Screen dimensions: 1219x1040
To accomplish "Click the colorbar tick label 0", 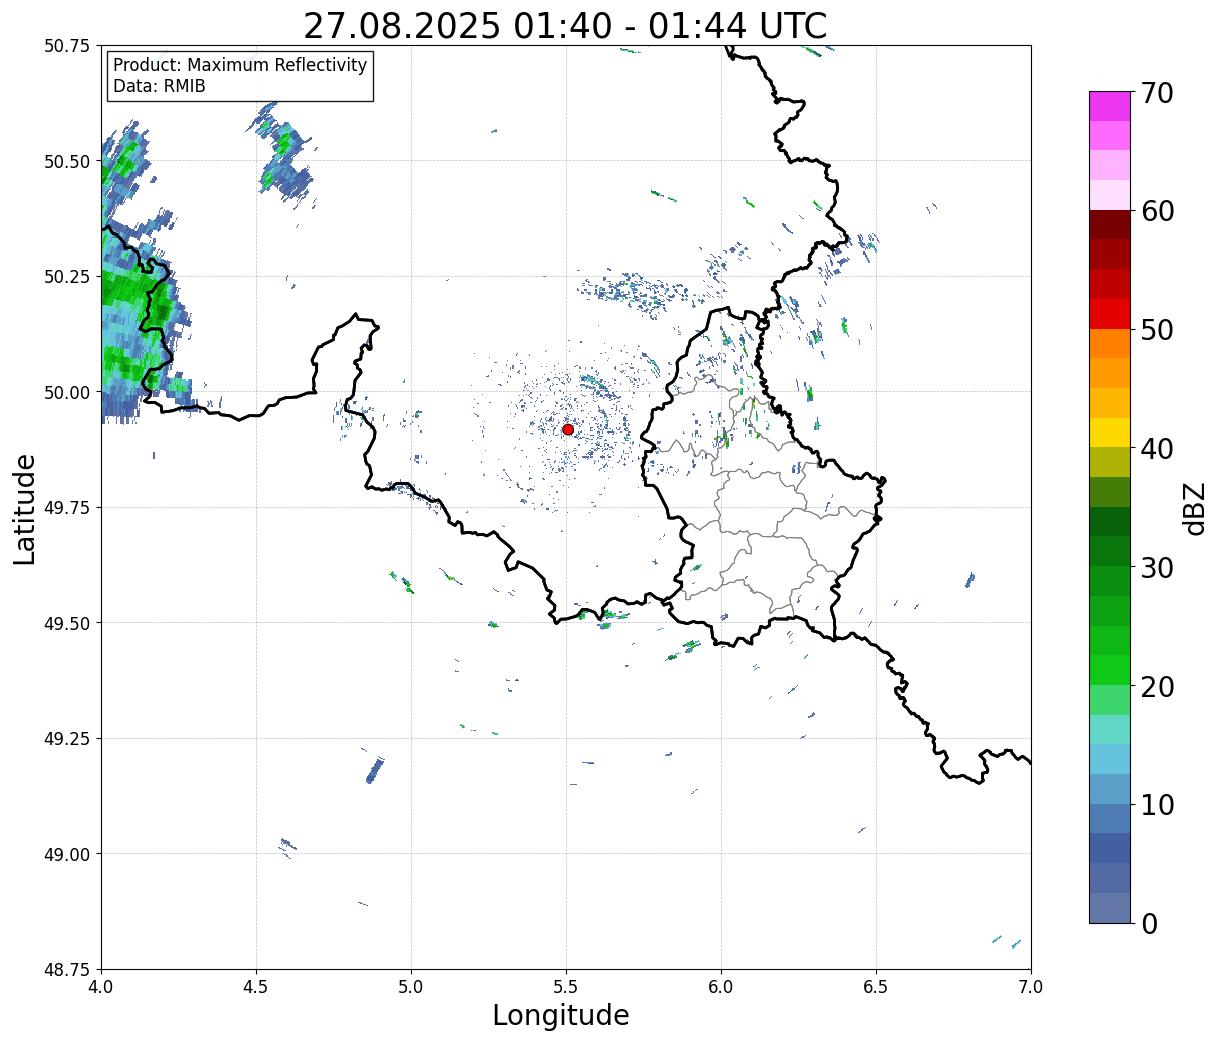I will pyautogui.click(x=1149, y=923).
